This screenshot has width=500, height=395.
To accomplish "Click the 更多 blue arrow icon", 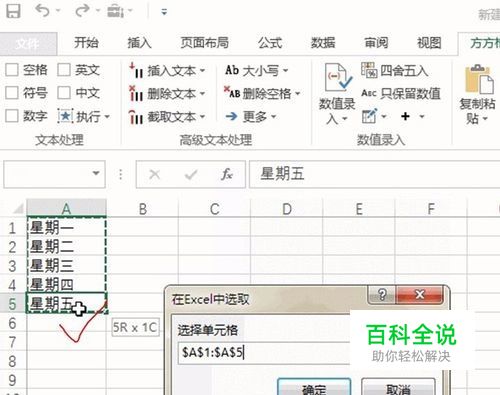I will 231,116.
